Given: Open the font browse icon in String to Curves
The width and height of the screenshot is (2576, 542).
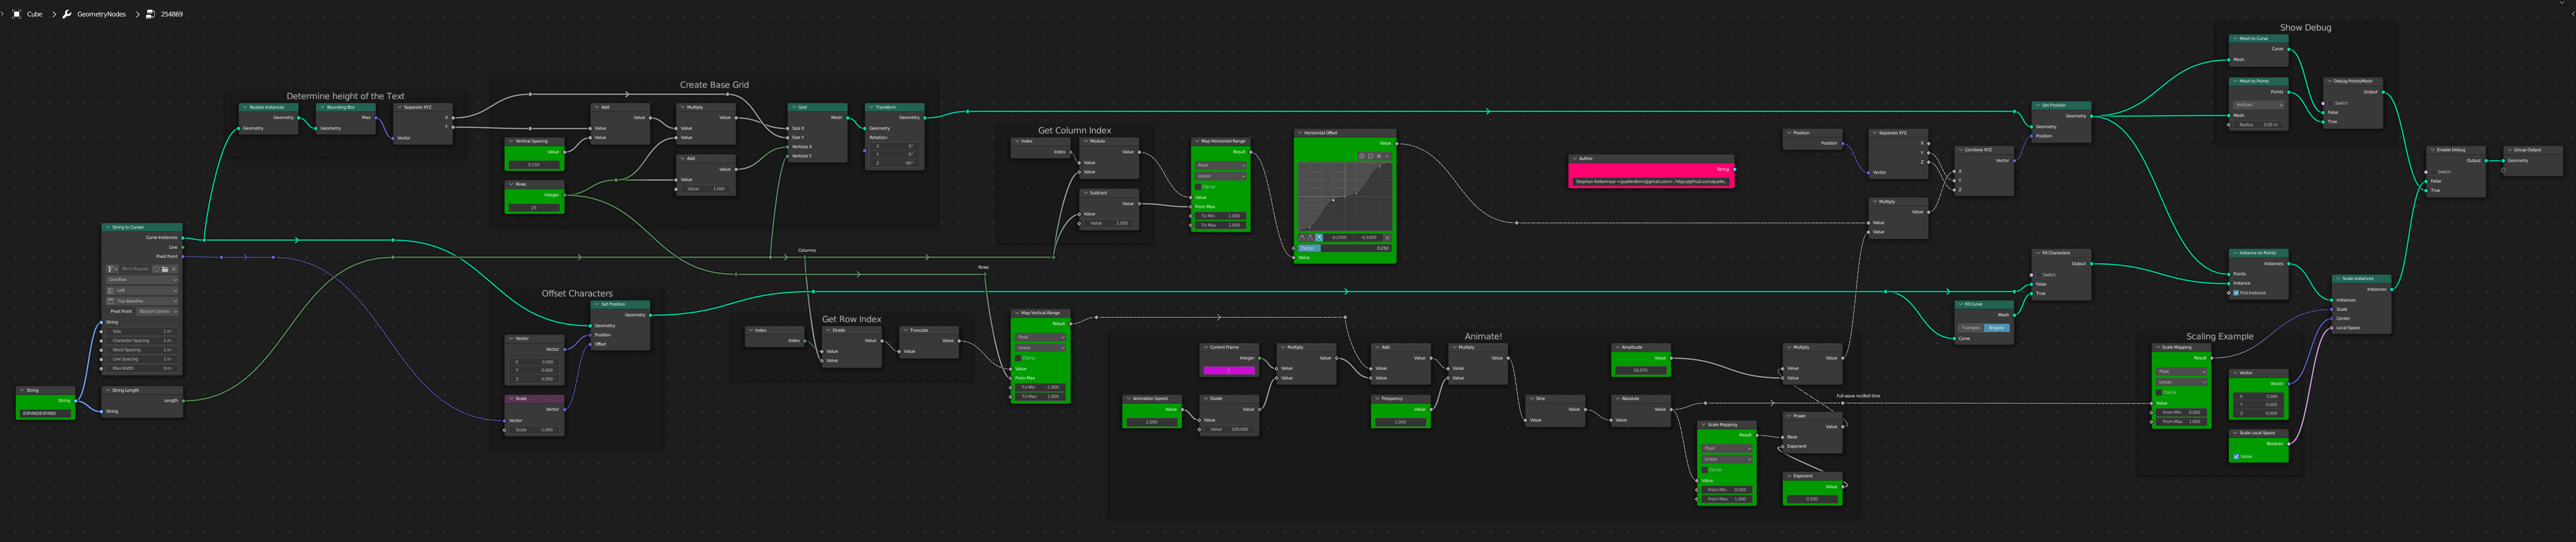Looking at the screenshot, I should pos(112,269).
